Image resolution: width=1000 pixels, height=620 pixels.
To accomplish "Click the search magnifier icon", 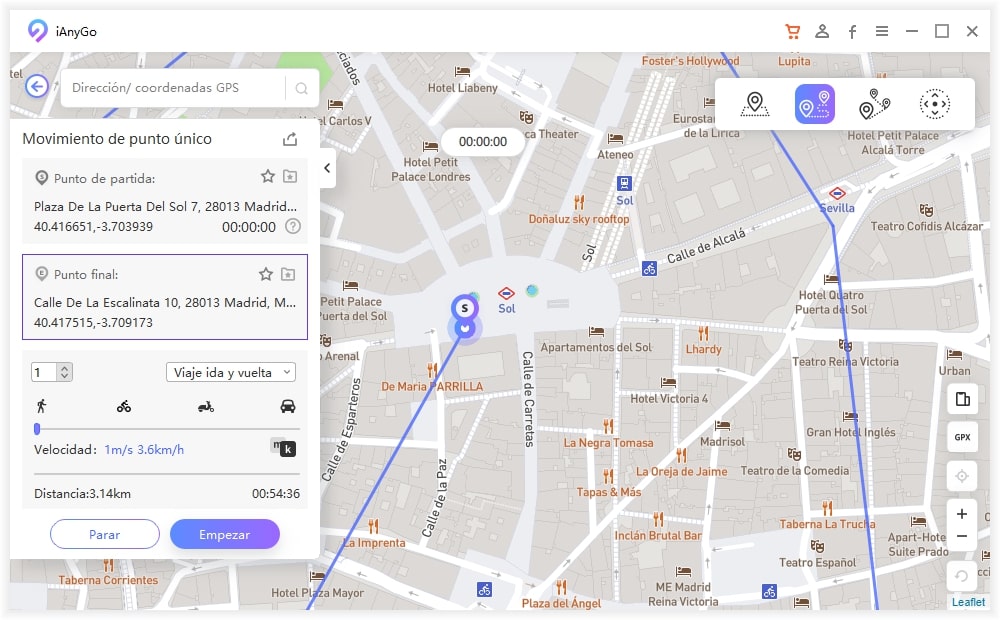I will coord(302,89).
